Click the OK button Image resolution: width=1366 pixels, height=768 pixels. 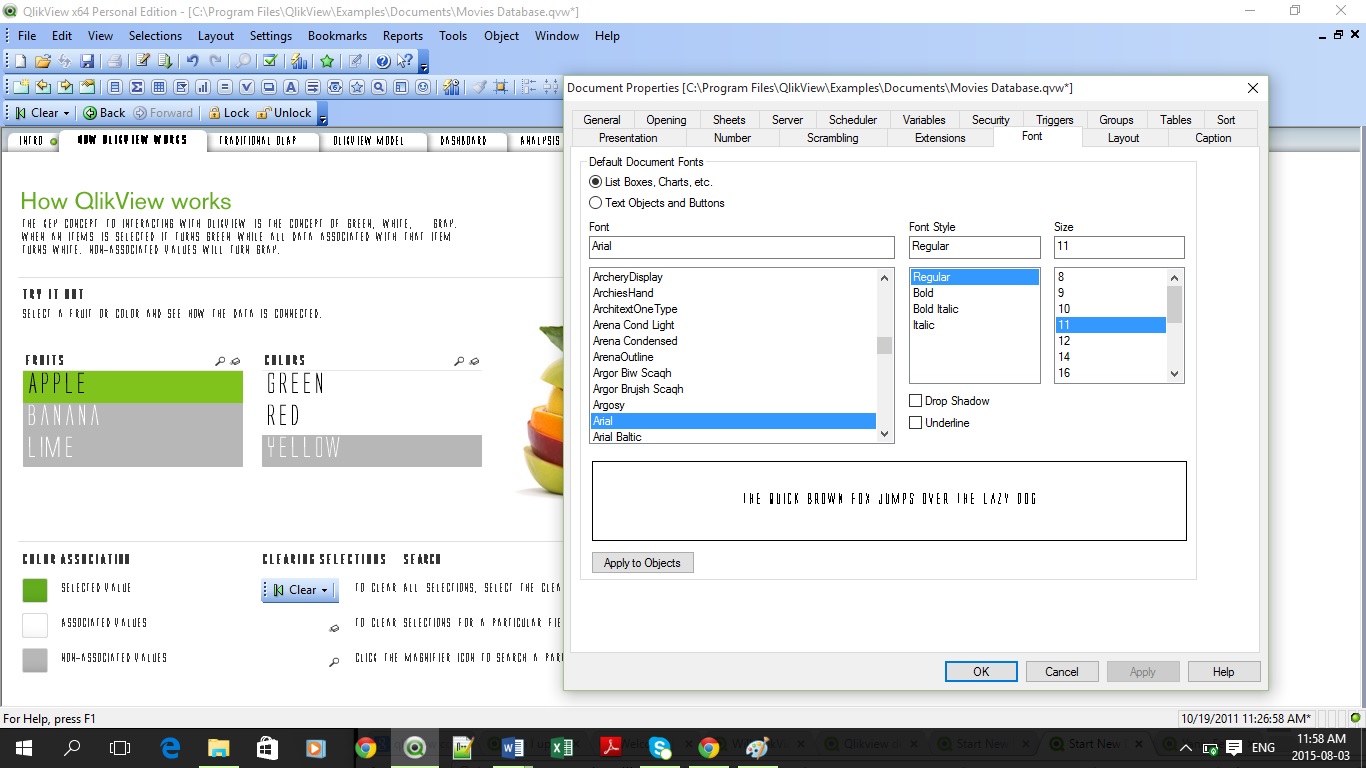tap(981, 672)
